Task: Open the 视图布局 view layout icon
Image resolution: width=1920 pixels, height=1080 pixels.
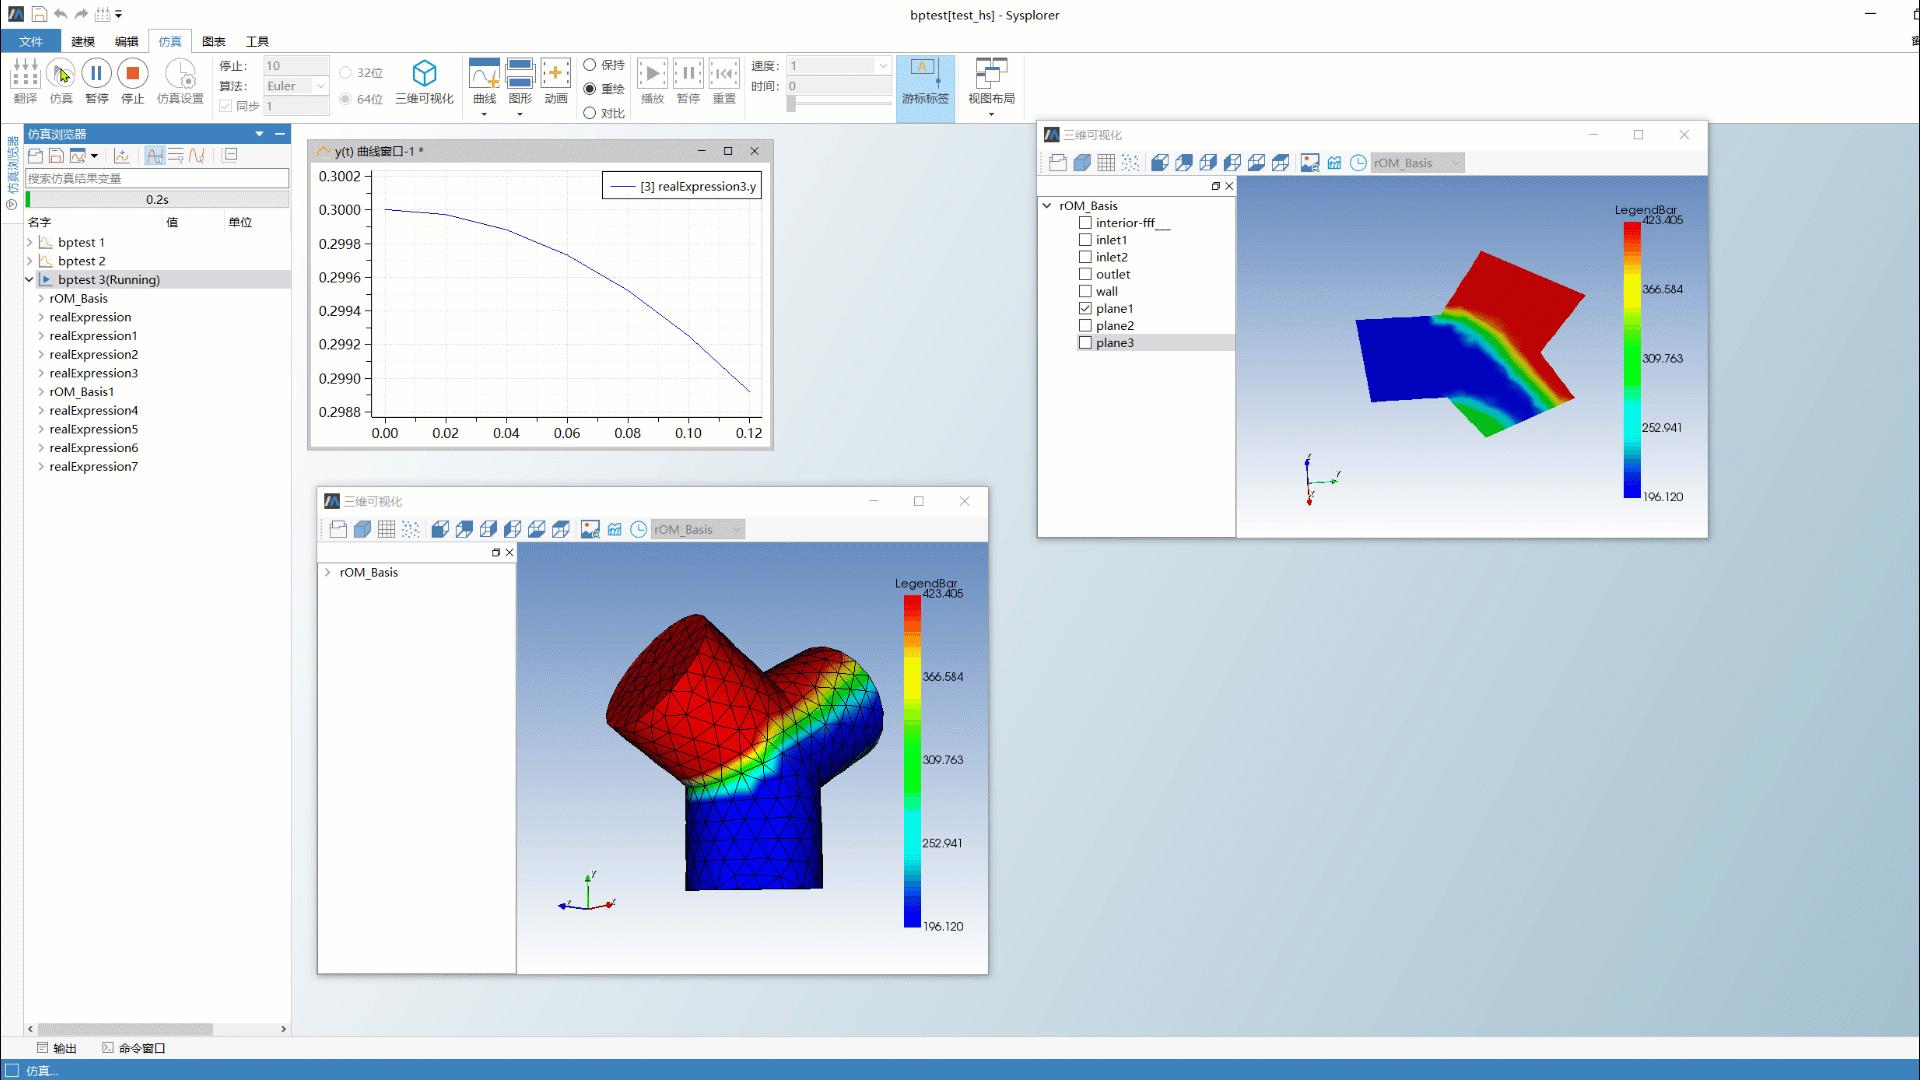Action: pyautogui.click(x=991, y=74)
